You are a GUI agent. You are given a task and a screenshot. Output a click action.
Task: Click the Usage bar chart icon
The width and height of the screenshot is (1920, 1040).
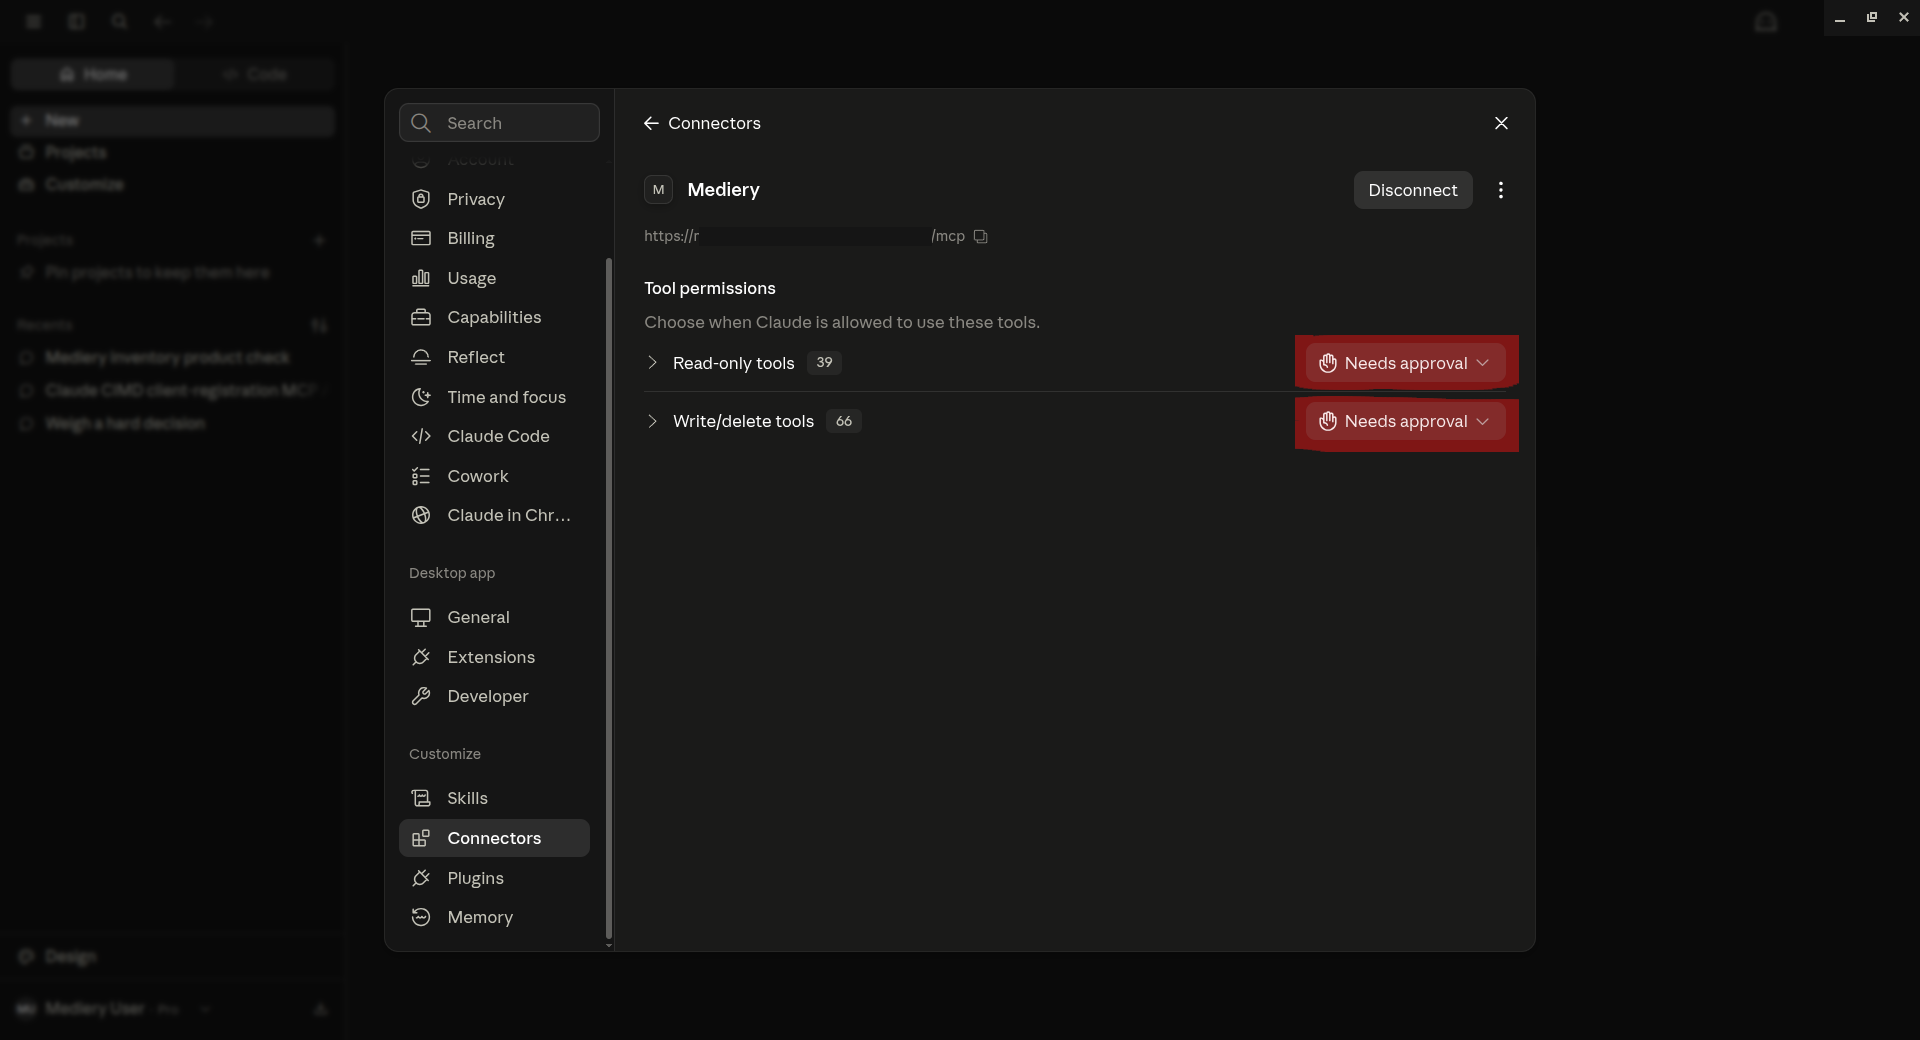(421, 278)
